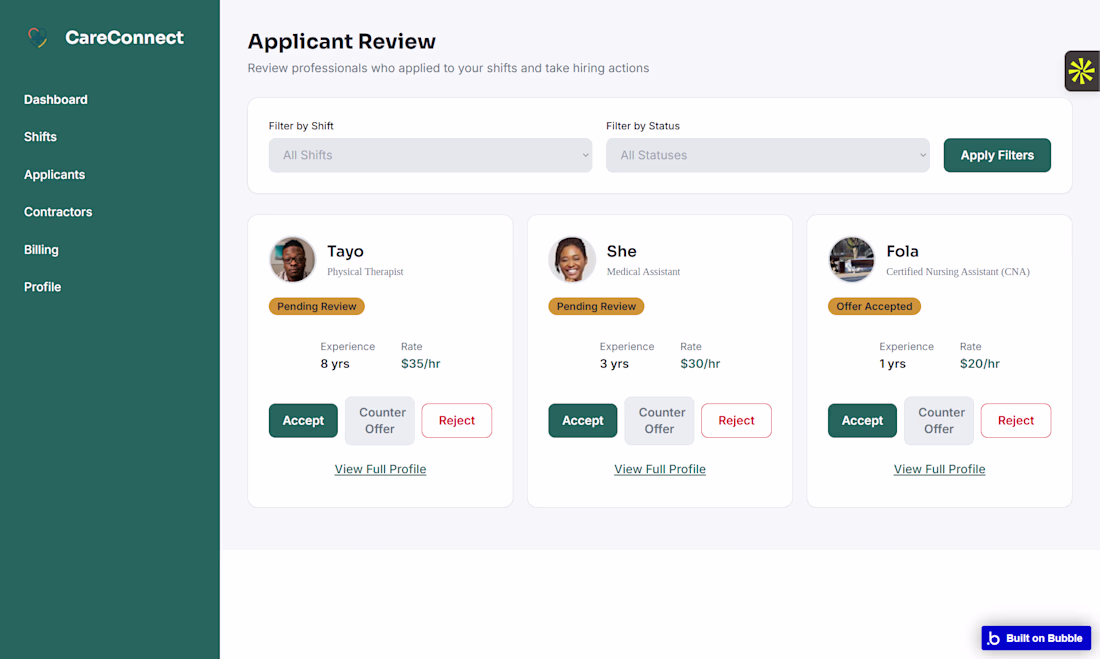This screenshot has height=659, width=1100.
Task: Expand the Filter by Shift dropdown
Action: tap(430, 155)
